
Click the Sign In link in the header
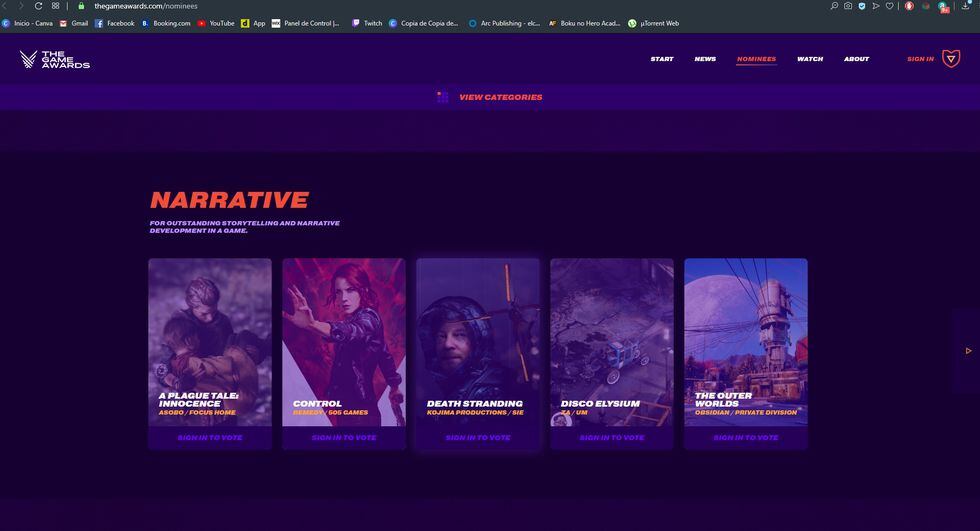(x=920, y=59)
